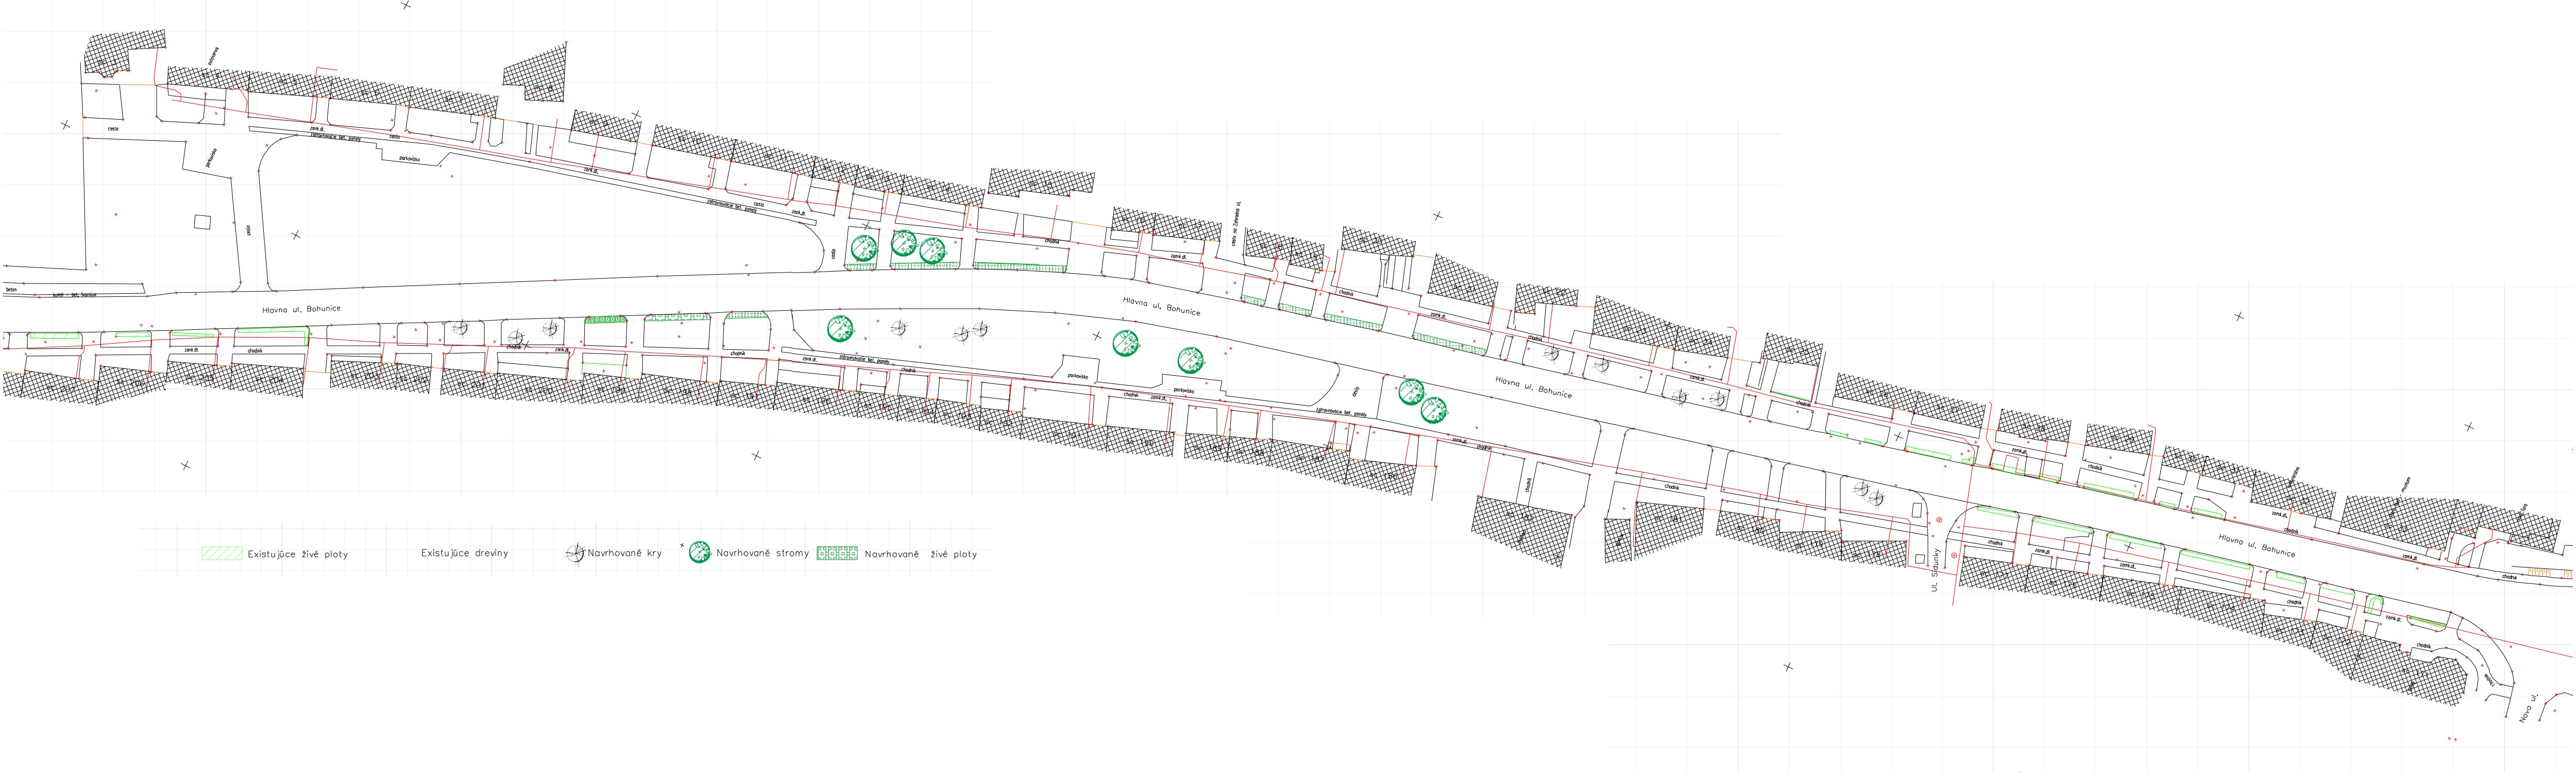Click the Navrhované stromy legend tree symbol
The width and height of the screenshot is (2576, 773).
coord(699,553)
